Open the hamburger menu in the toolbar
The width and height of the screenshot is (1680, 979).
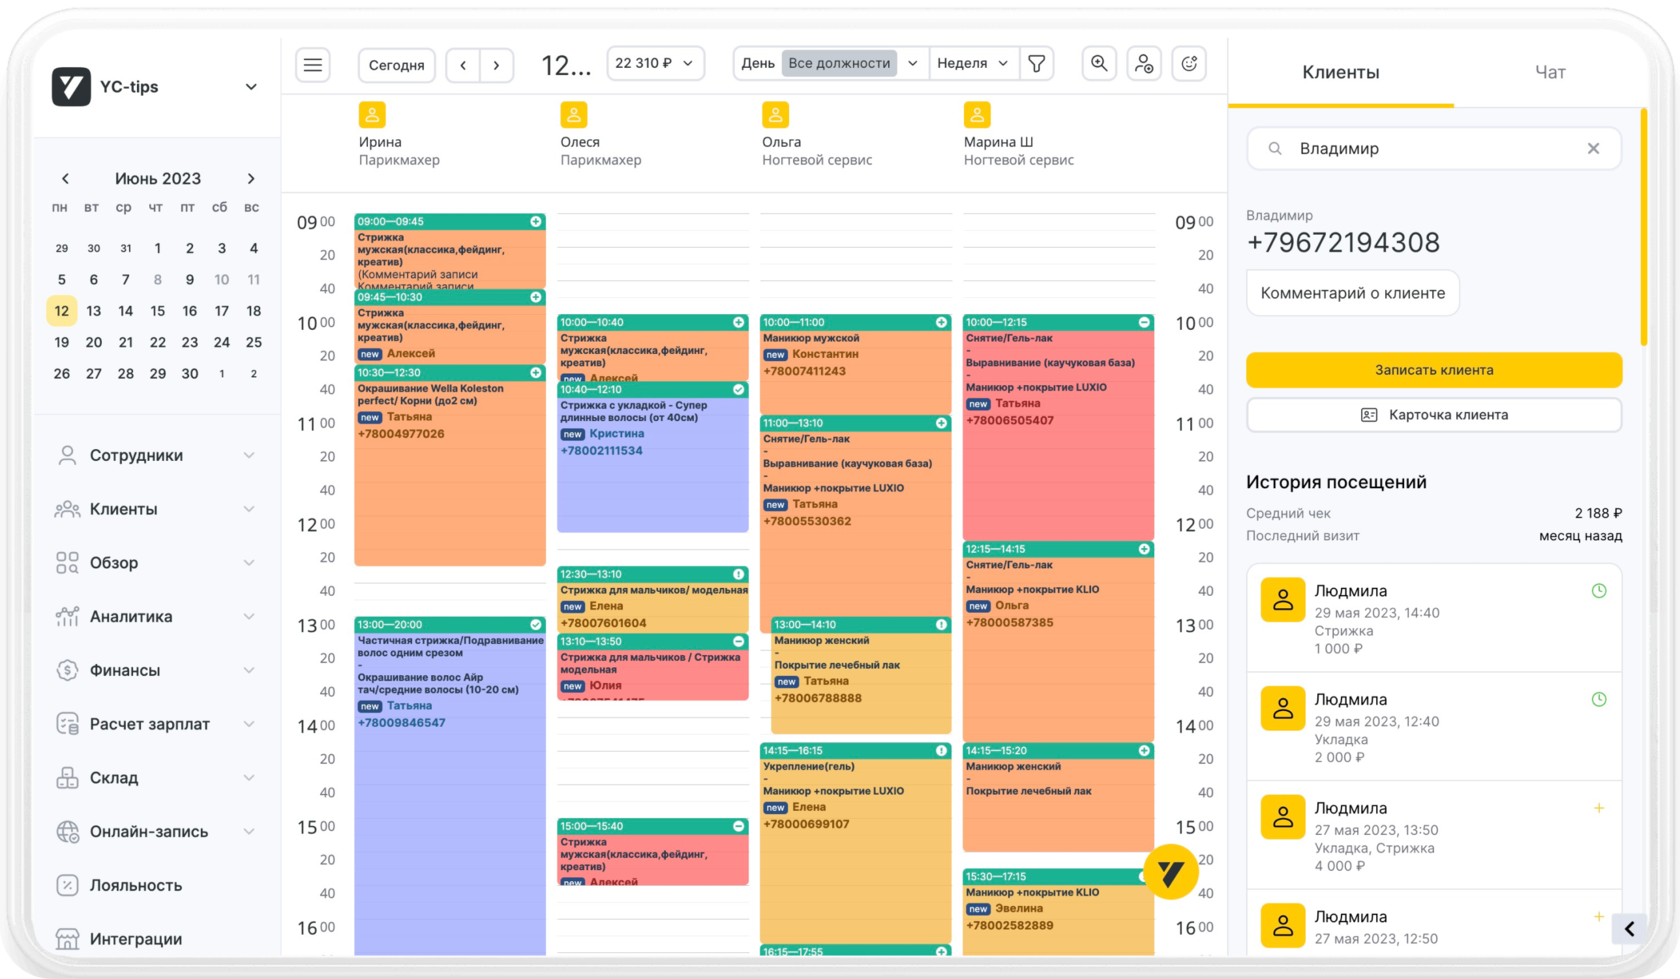click(x=313, y=65)
